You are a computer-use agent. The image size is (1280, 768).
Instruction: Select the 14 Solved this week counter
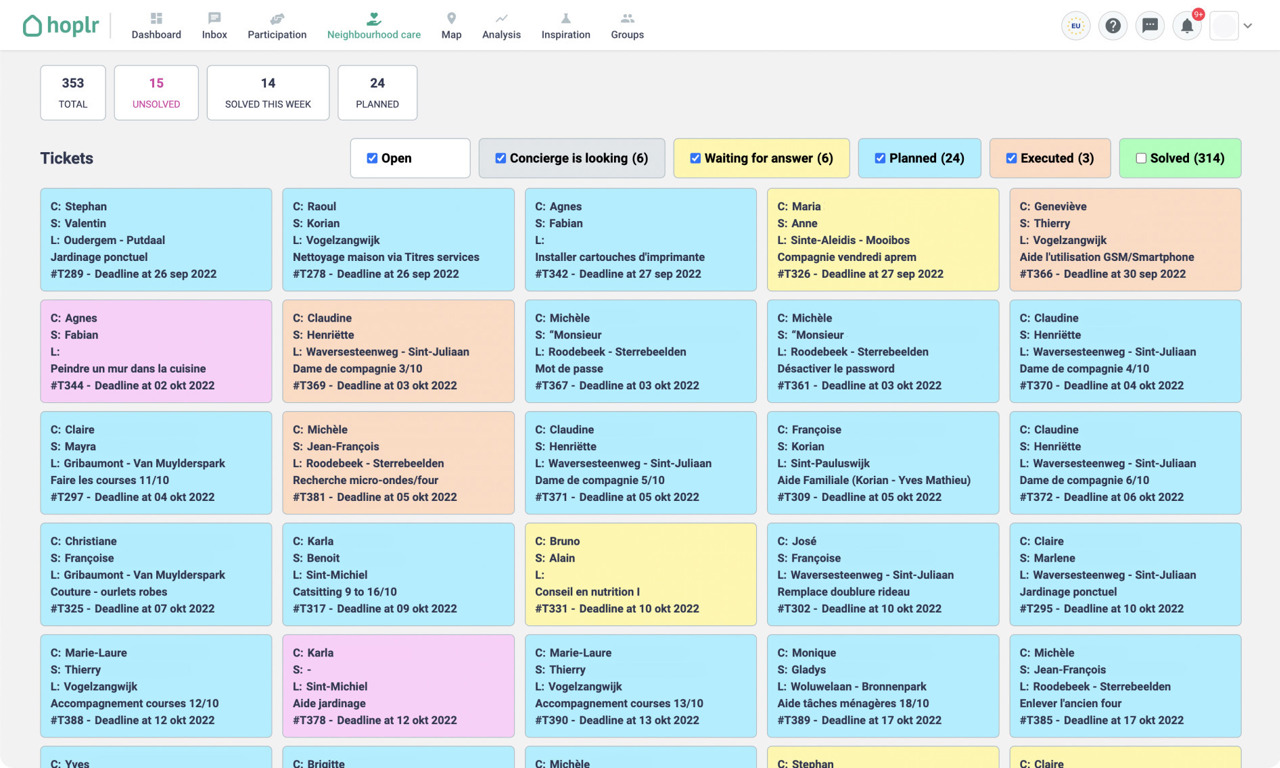point(268,93)
